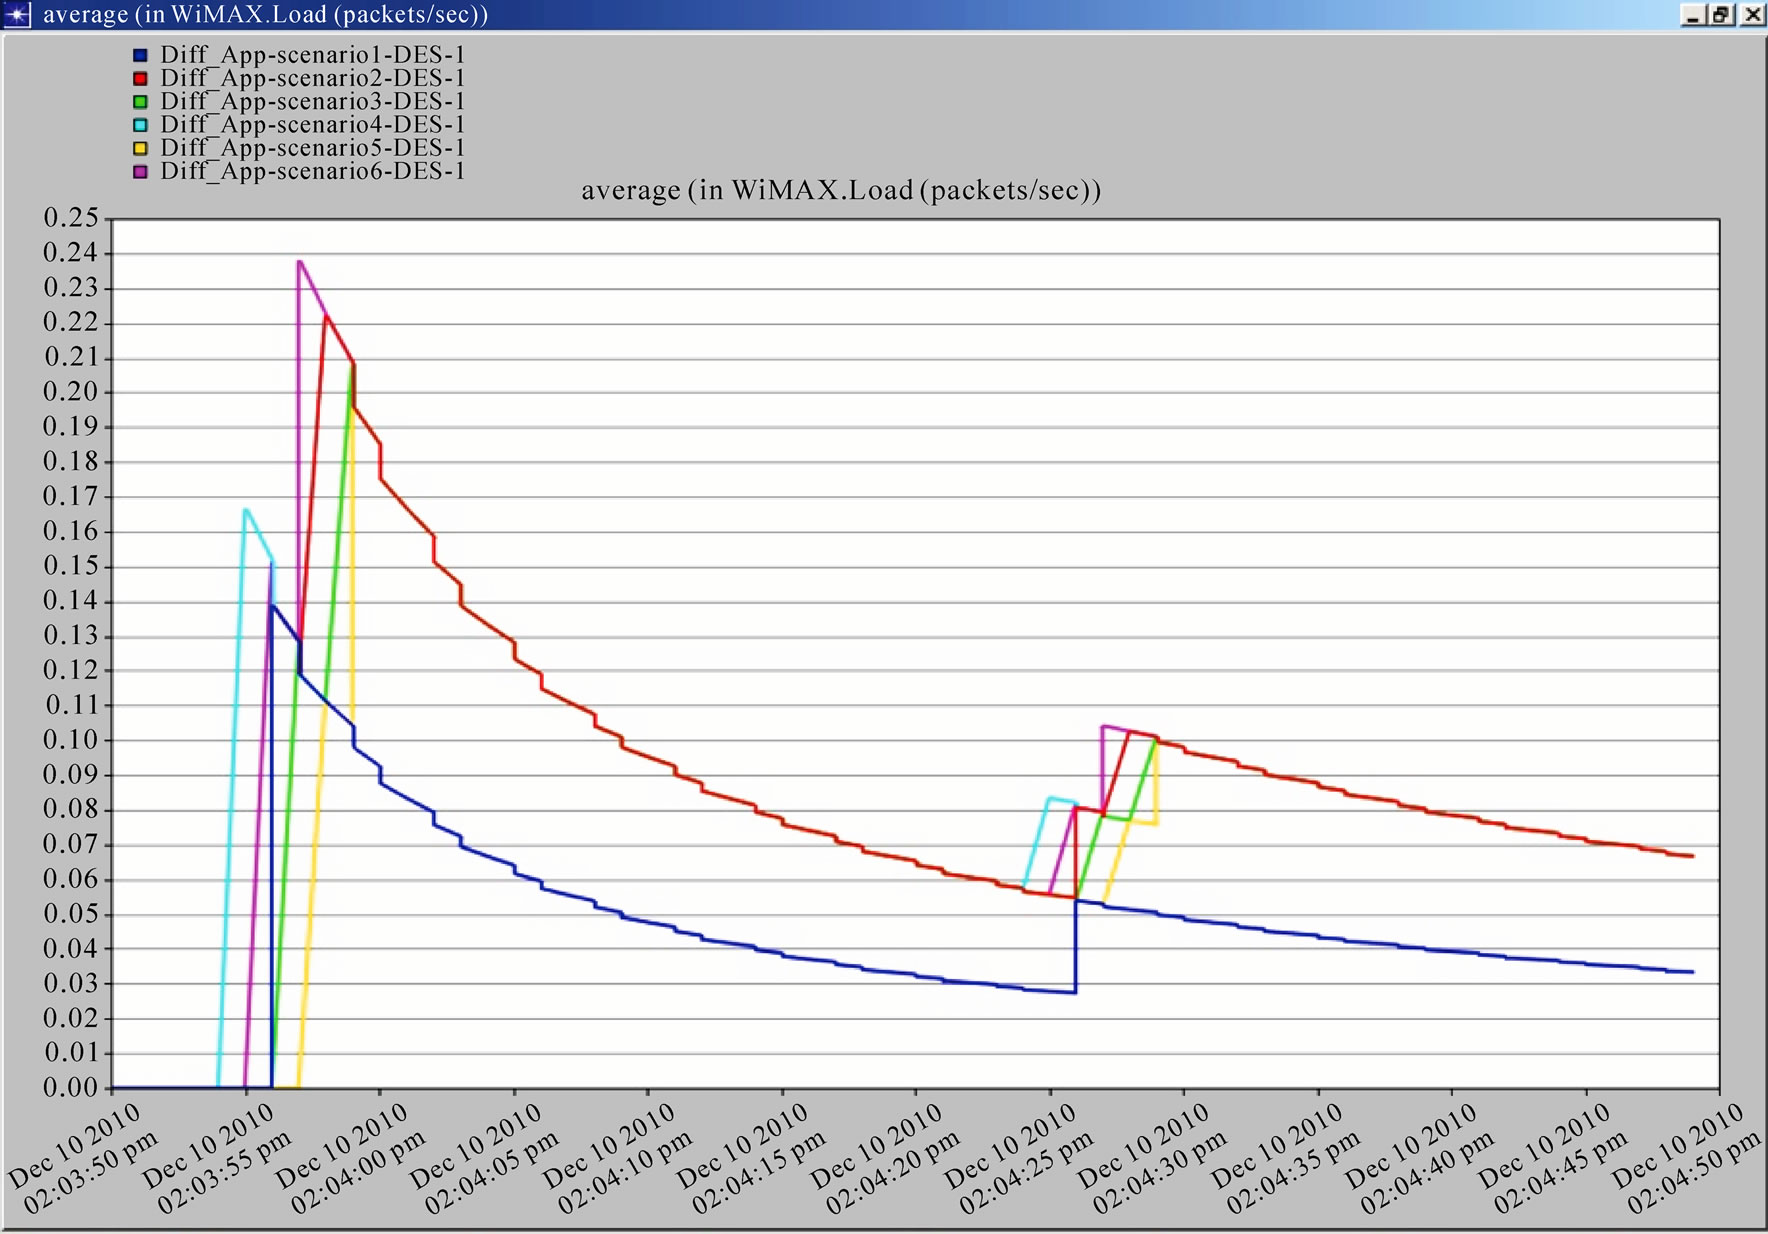Click the red scenario2 legend swatch
1768x1234 pixels.
(140, 79)
